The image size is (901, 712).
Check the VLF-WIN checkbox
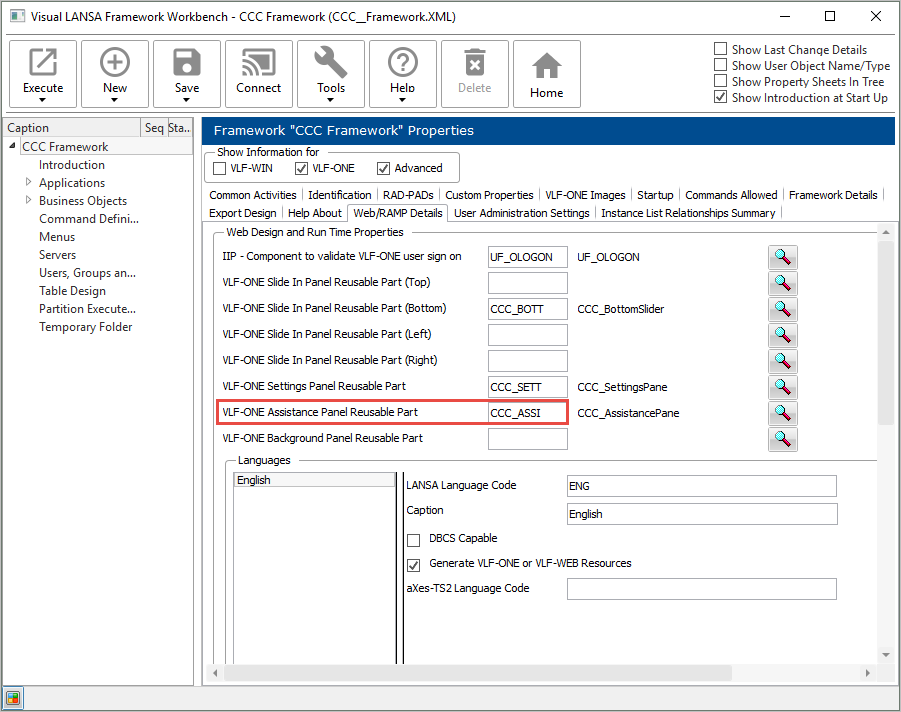pos(220,168)
